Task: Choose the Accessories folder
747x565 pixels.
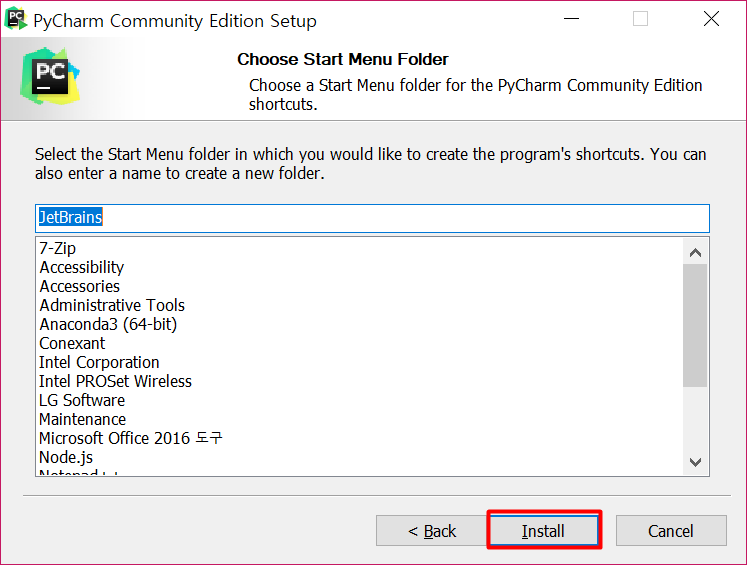Action: (80, 286)
